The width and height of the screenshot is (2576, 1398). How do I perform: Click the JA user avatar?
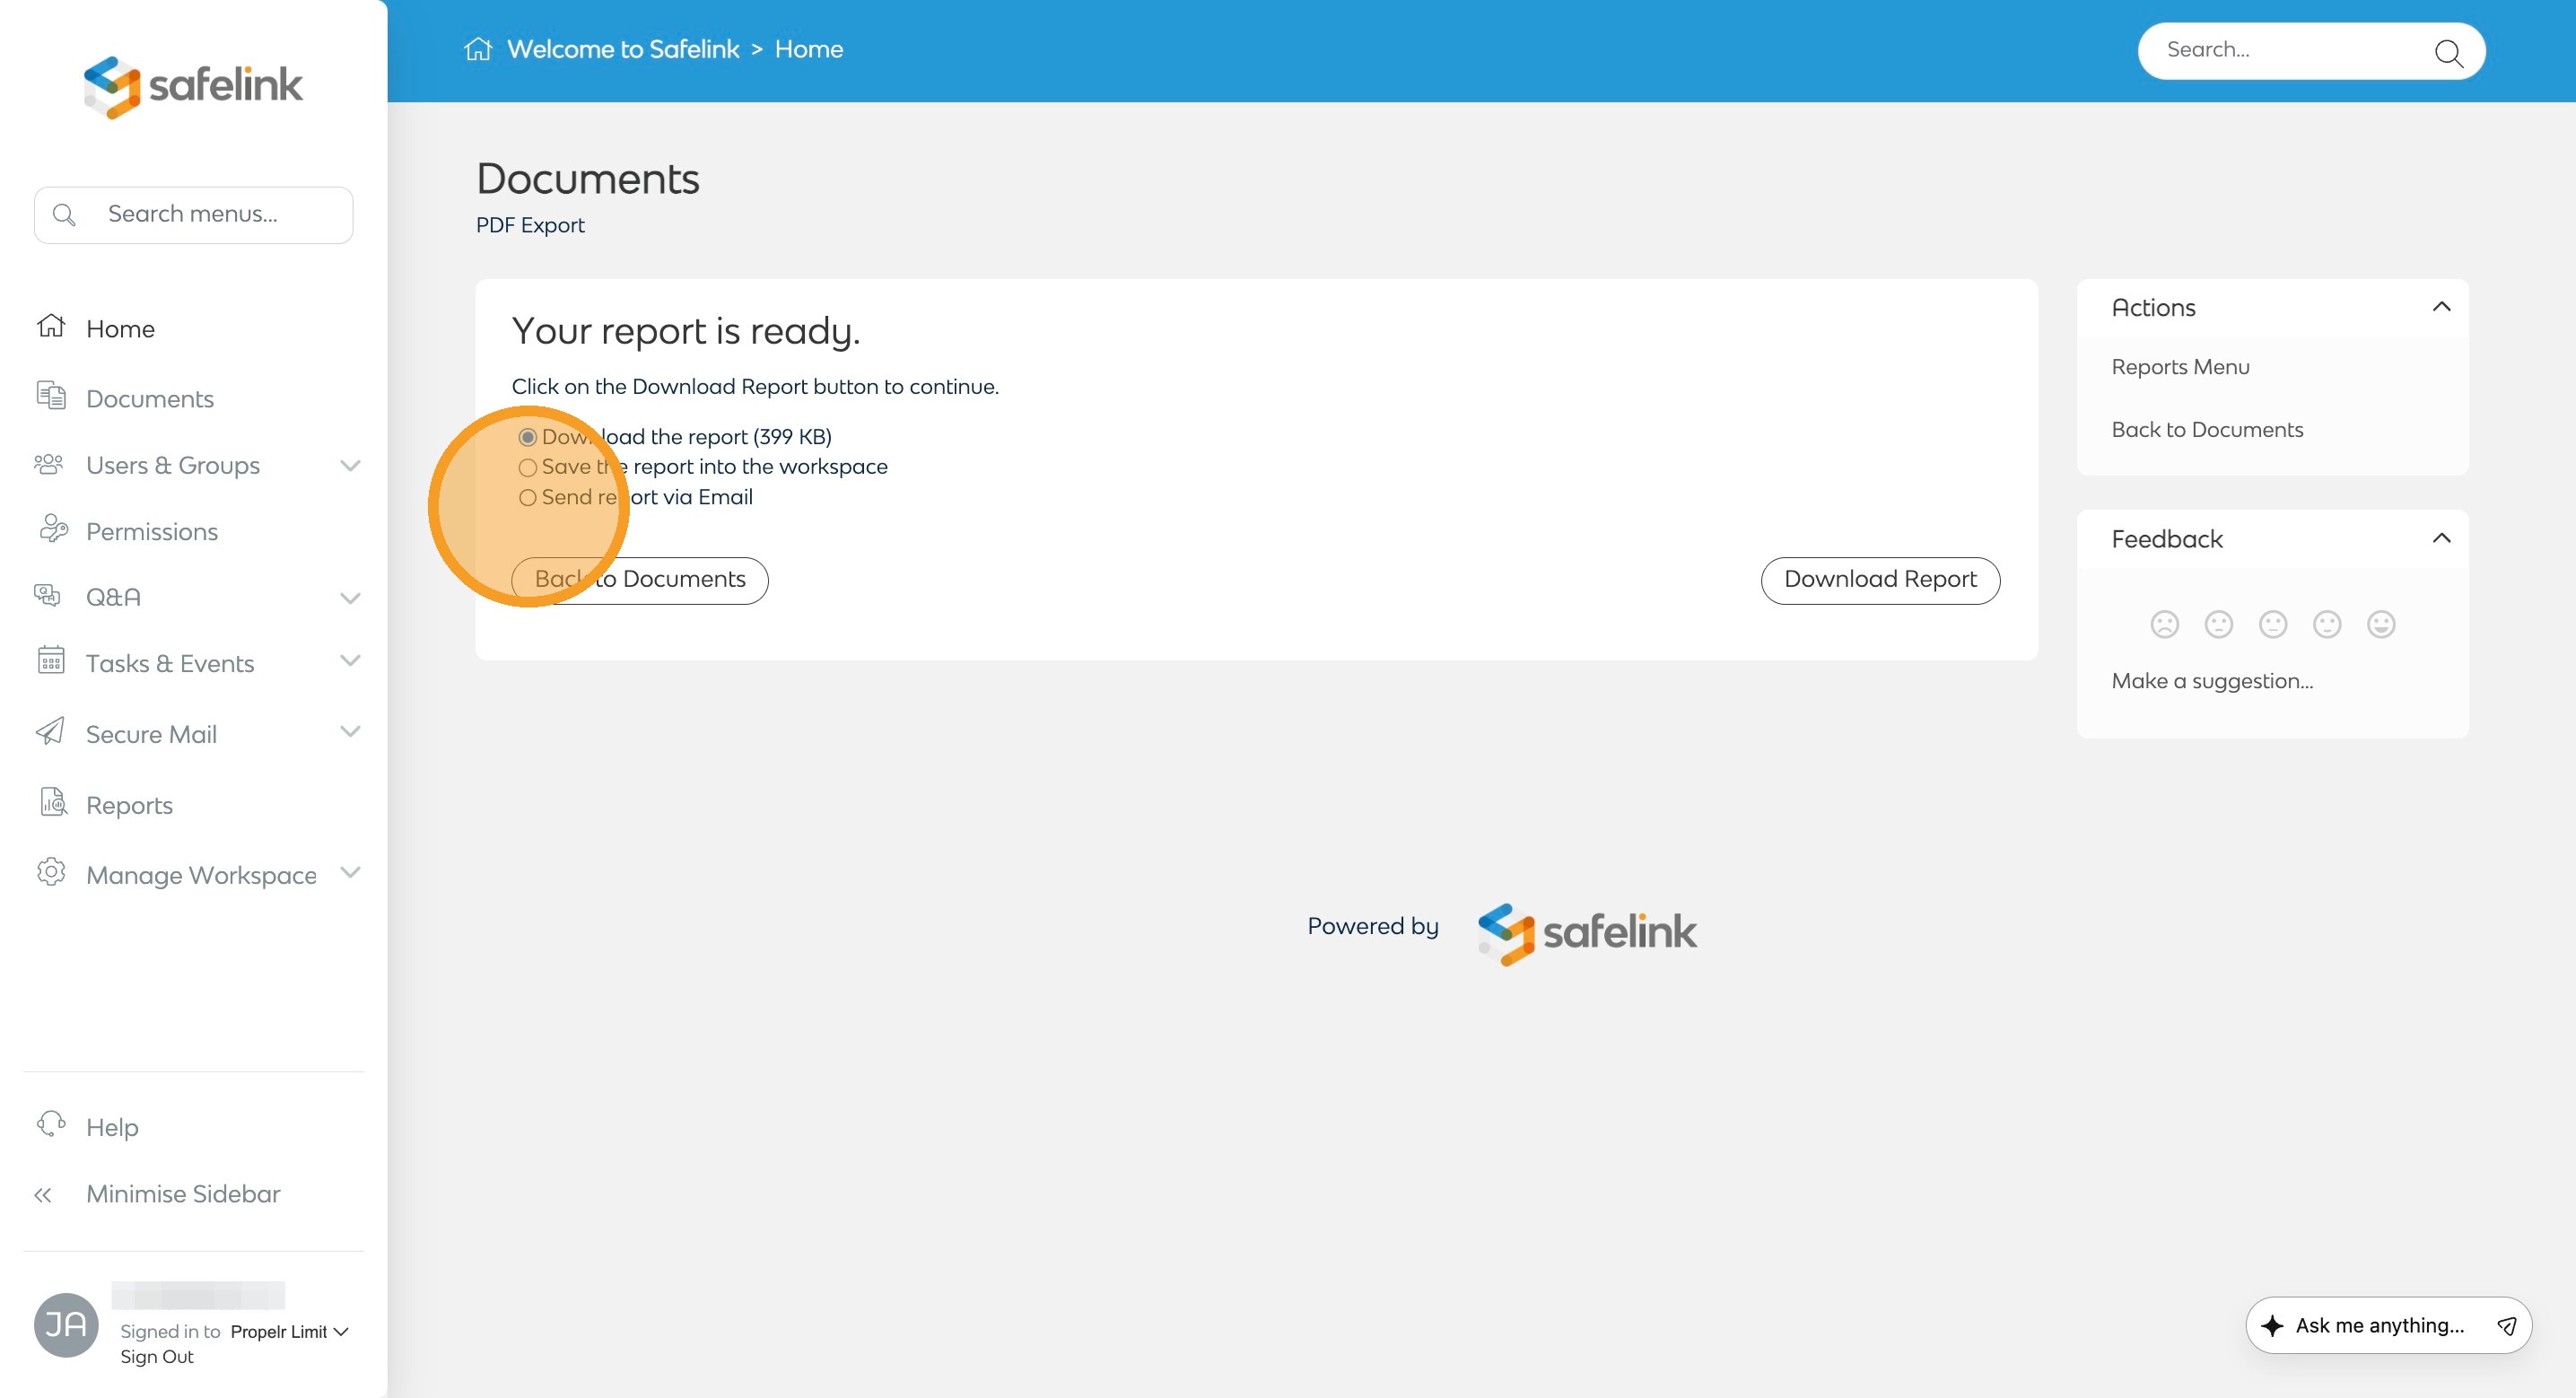[x=66, y=1324]
